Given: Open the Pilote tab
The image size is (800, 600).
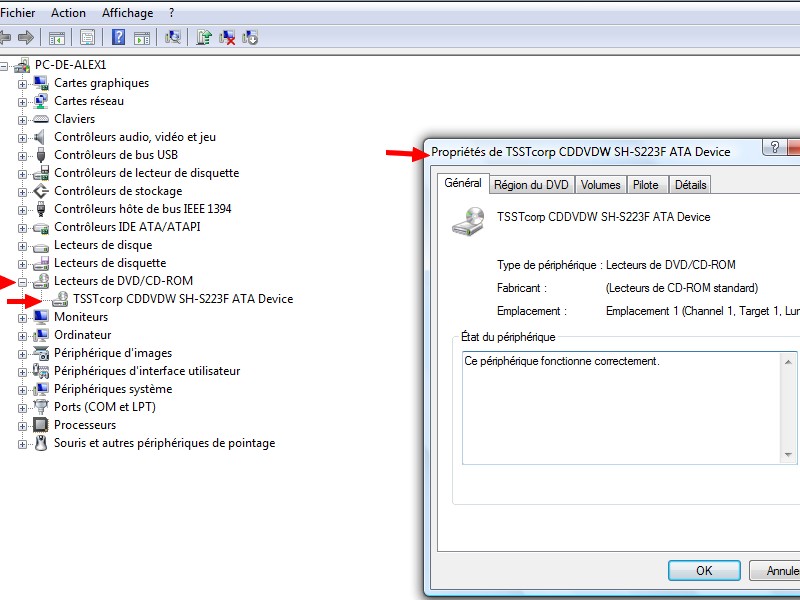Looking at the screenshot, I should pyautogui.click(x=645, y=185).
